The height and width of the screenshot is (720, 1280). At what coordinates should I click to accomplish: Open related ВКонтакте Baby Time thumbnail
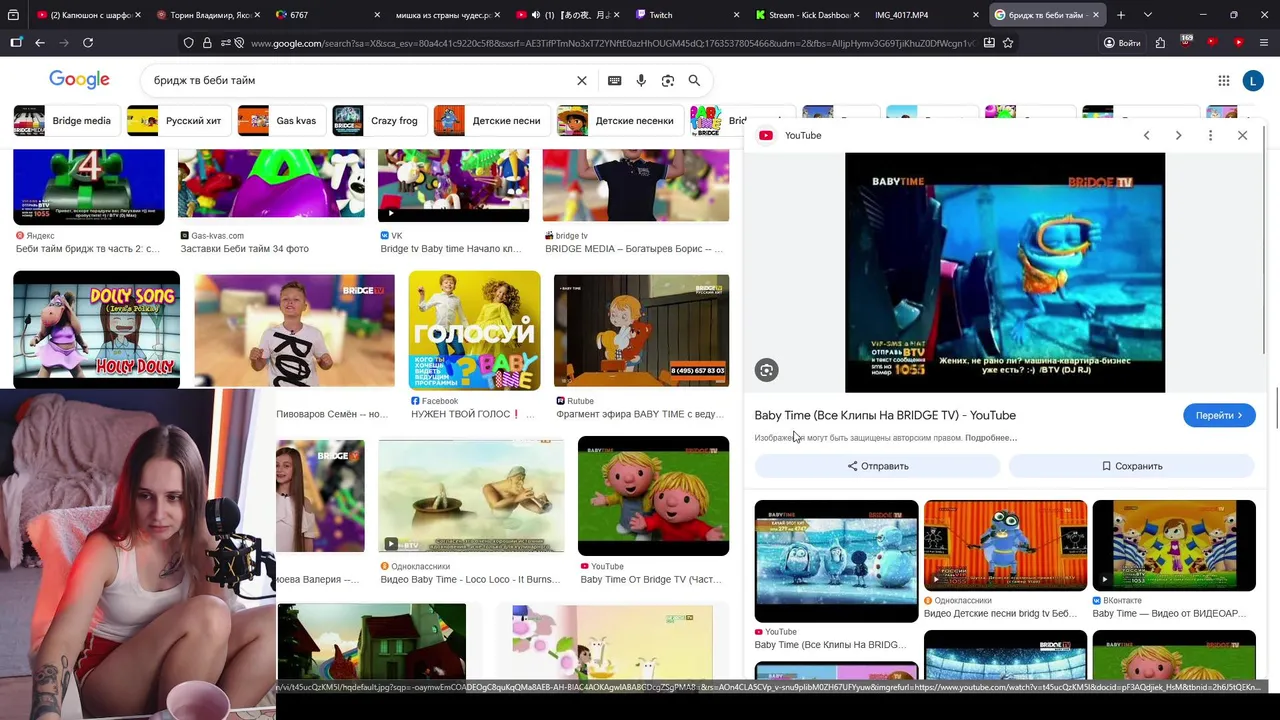(x=1174, y=545)
